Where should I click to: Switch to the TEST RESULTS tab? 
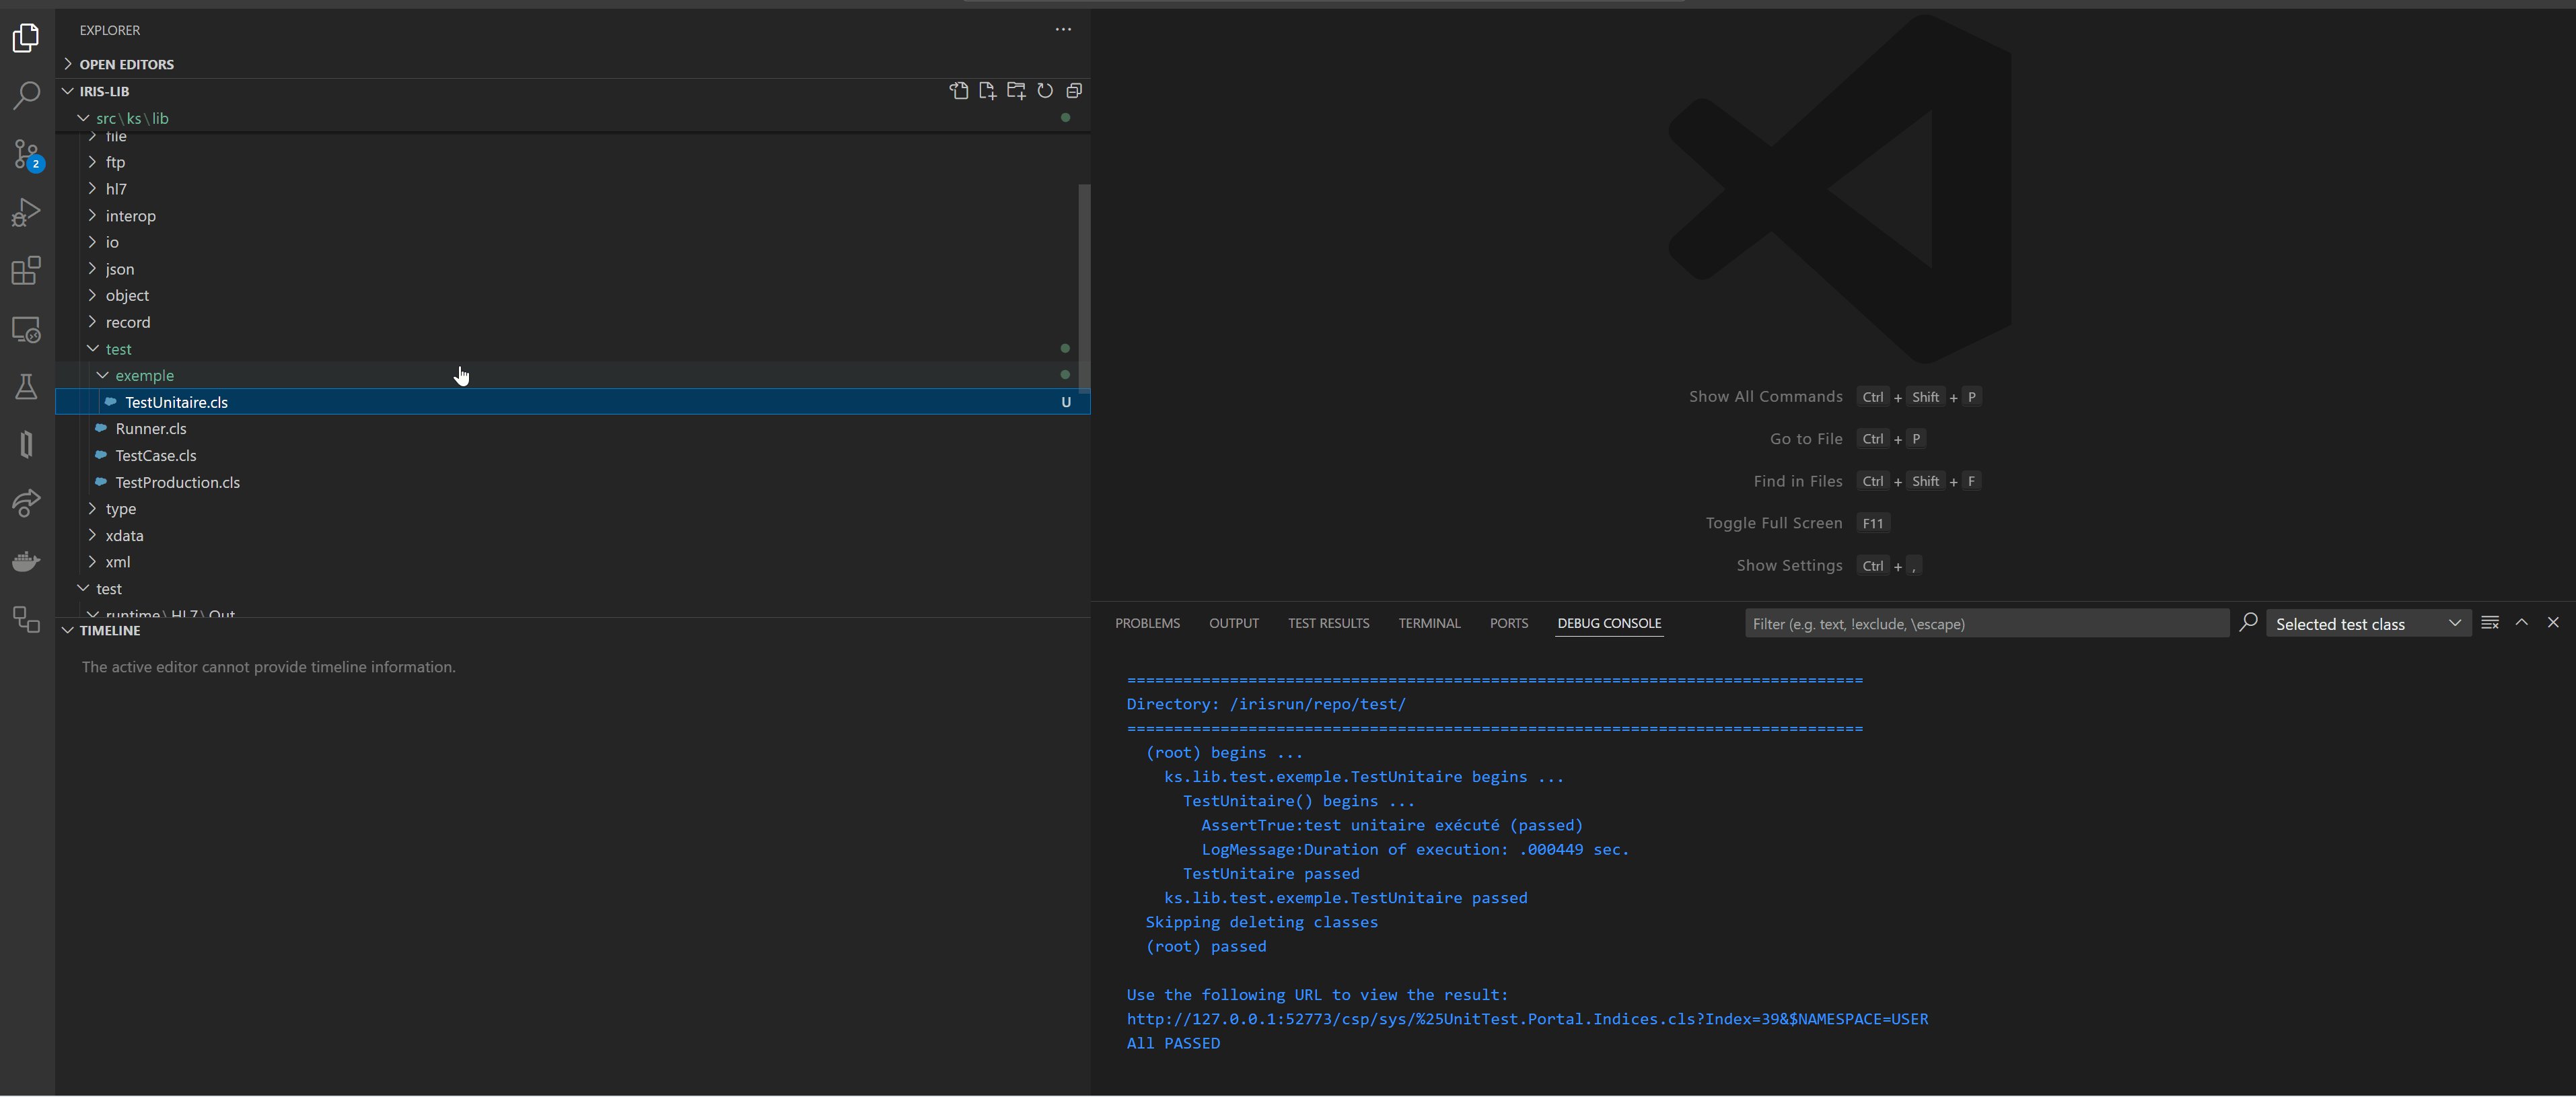coord(1328,623)
